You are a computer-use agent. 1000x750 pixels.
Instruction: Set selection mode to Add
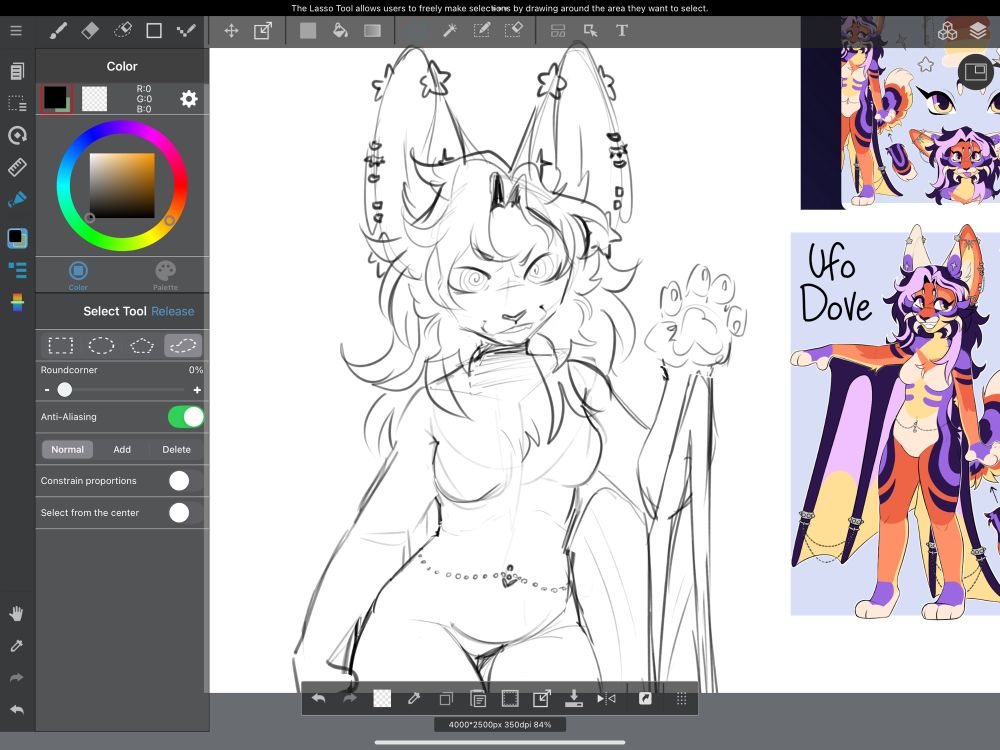pyautogui.click(x=122, y=450)
